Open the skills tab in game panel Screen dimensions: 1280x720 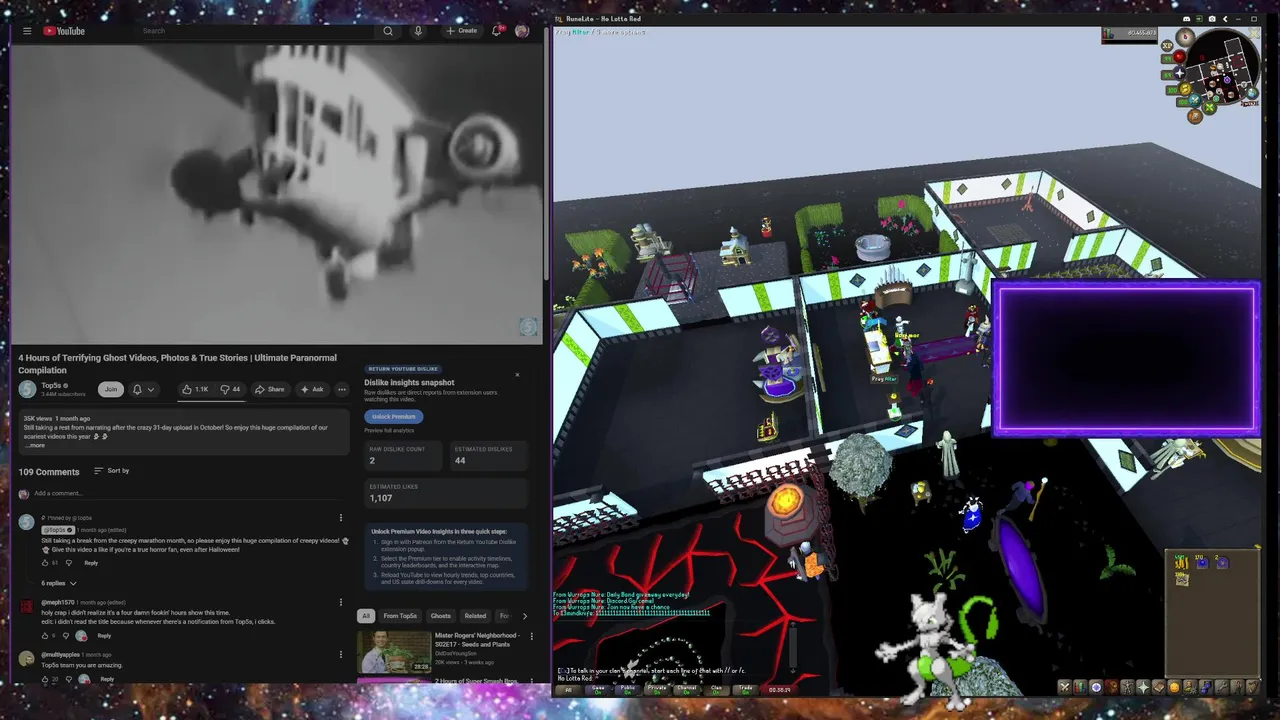click(1080, 688)
